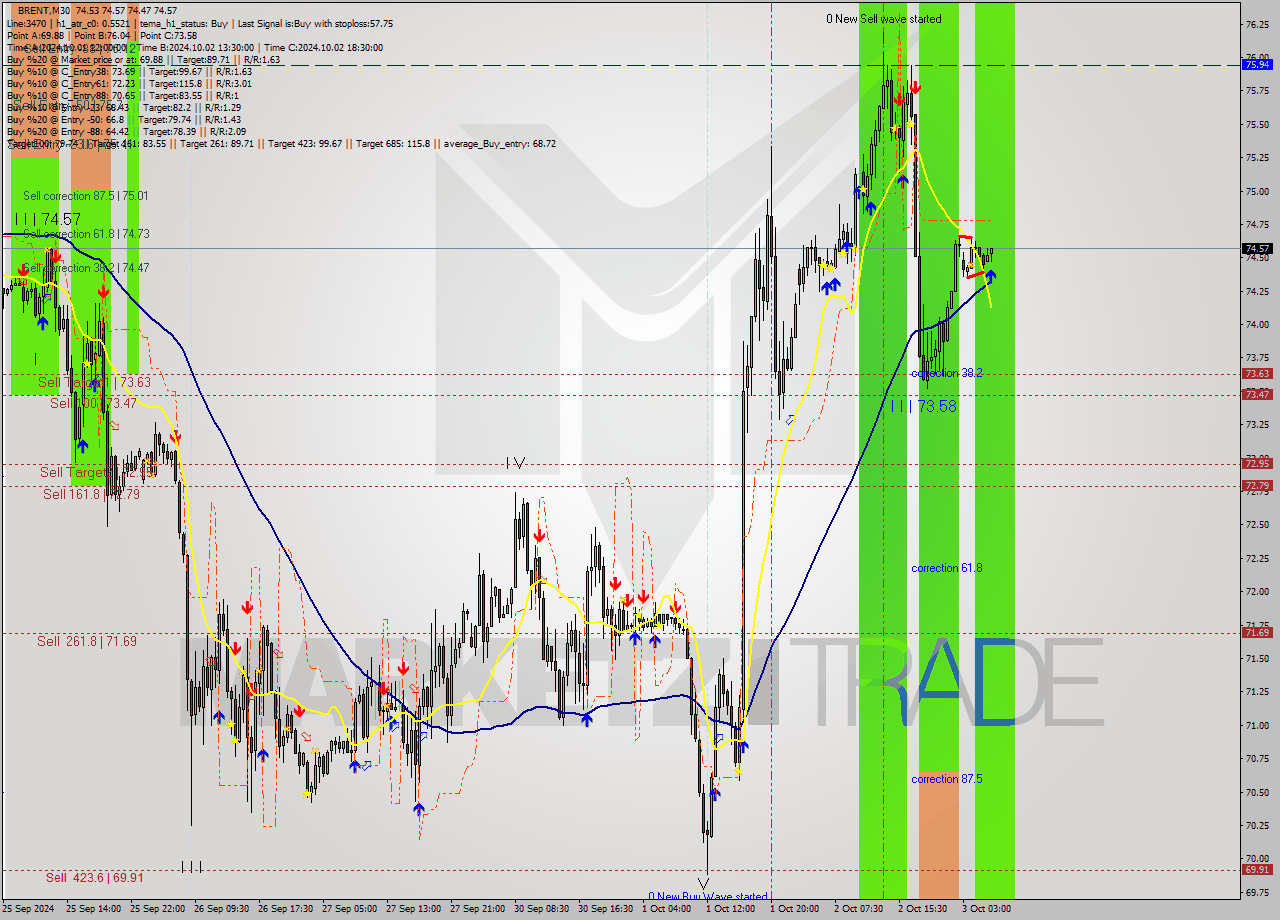Click the 'Sell 161.8 | 72.79' level label
Screen dimensions: 1280x920
(x=91, y=494)
